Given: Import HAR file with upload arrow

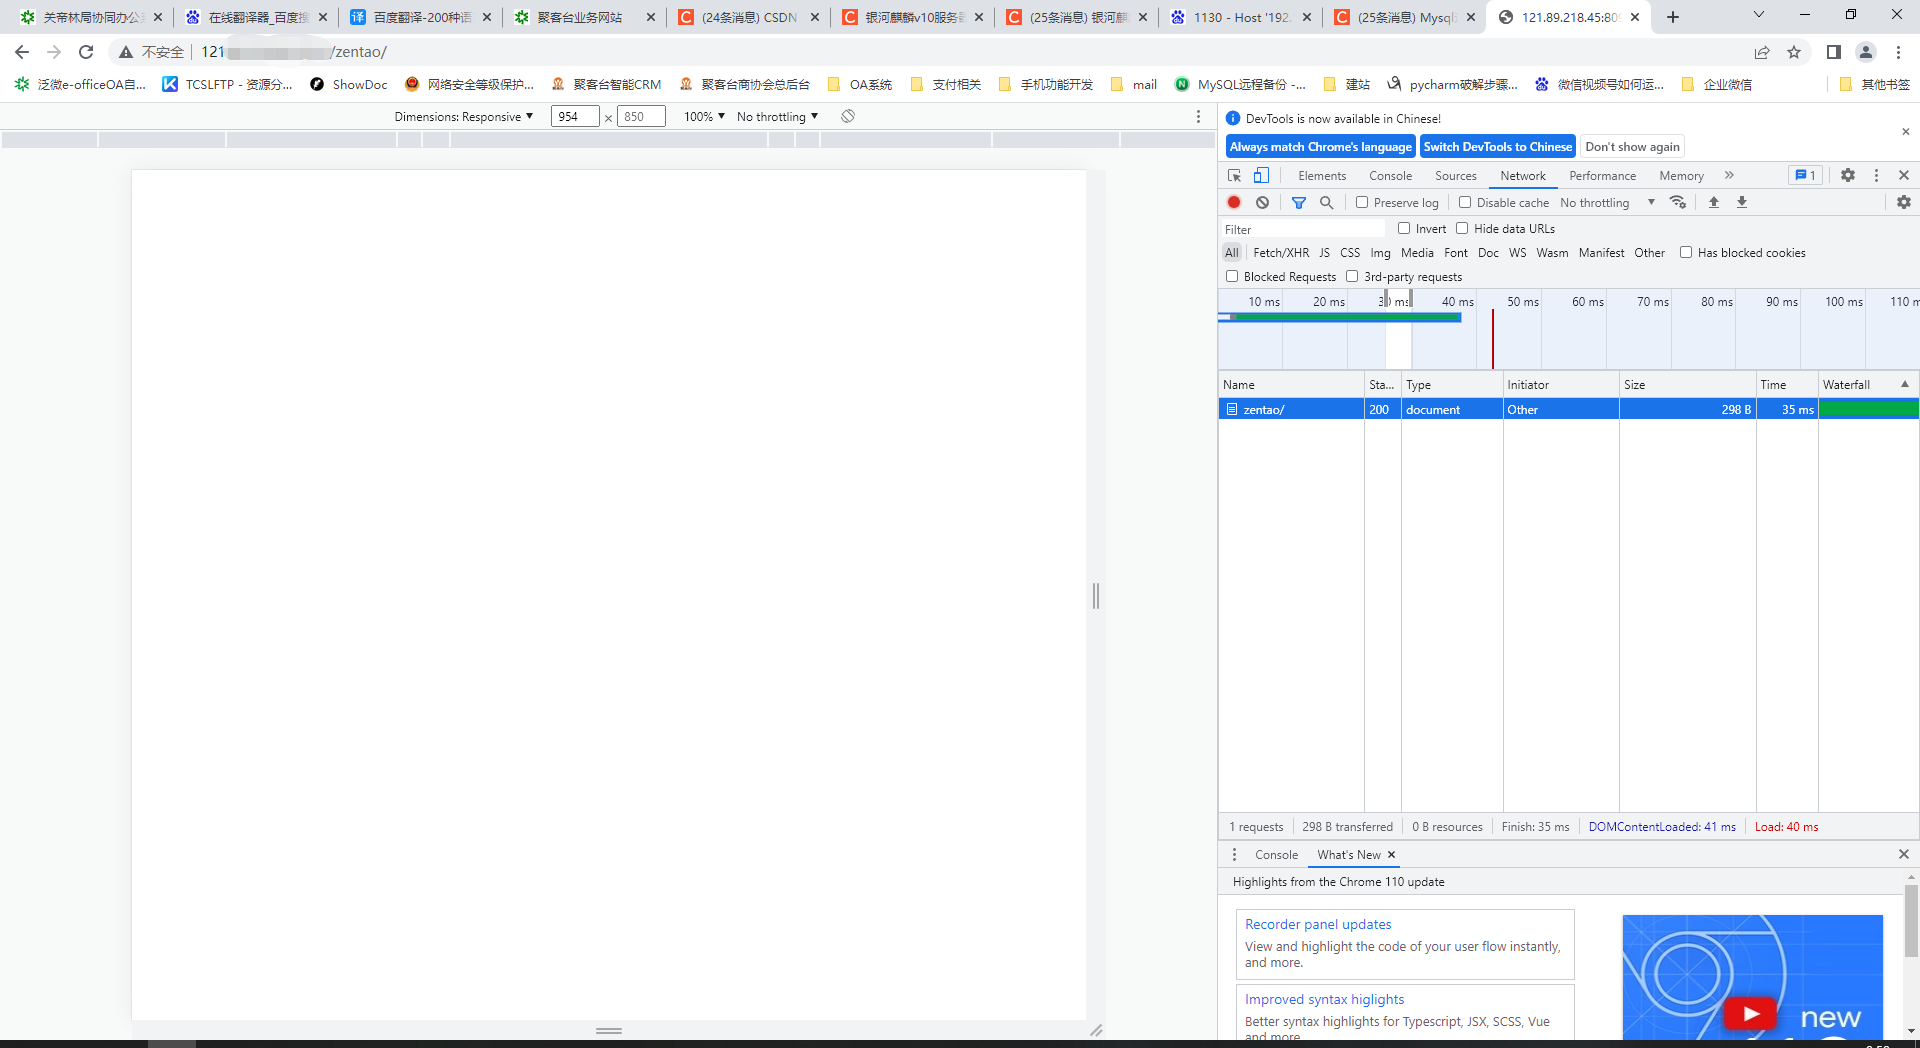Looking at the screenshot, I should coord(1714,202).
